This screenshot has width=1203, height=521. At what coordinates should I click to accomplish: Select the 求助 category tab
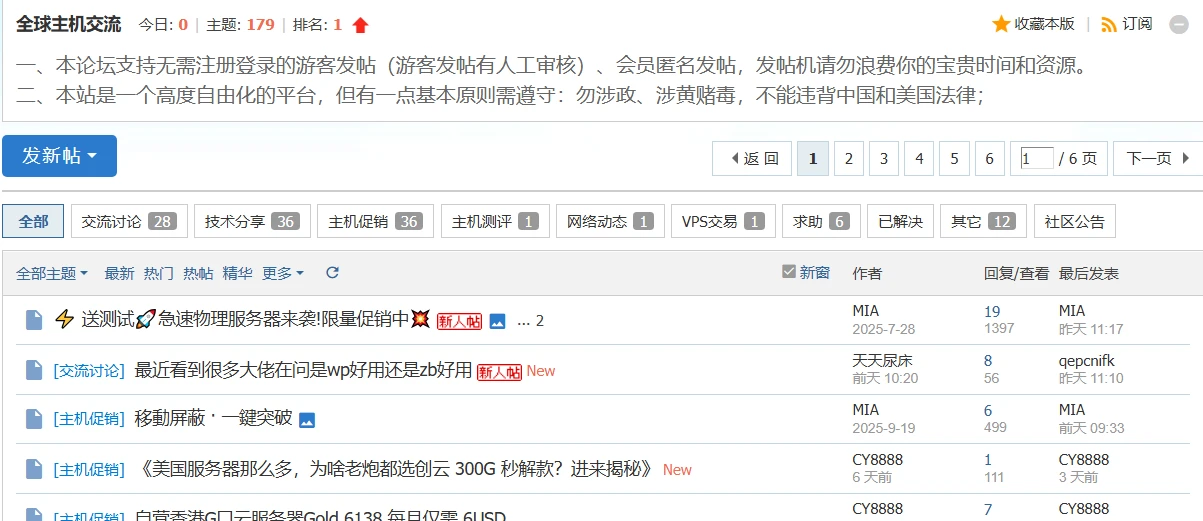[821, 221]
